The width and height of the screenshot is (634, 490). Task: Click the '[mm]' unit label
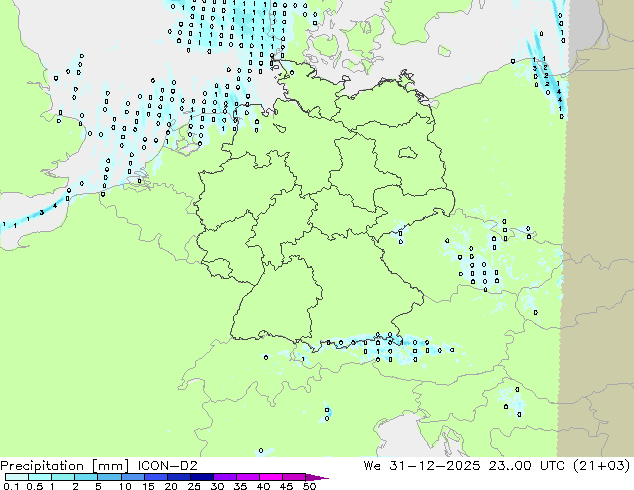tap(110, 466)
